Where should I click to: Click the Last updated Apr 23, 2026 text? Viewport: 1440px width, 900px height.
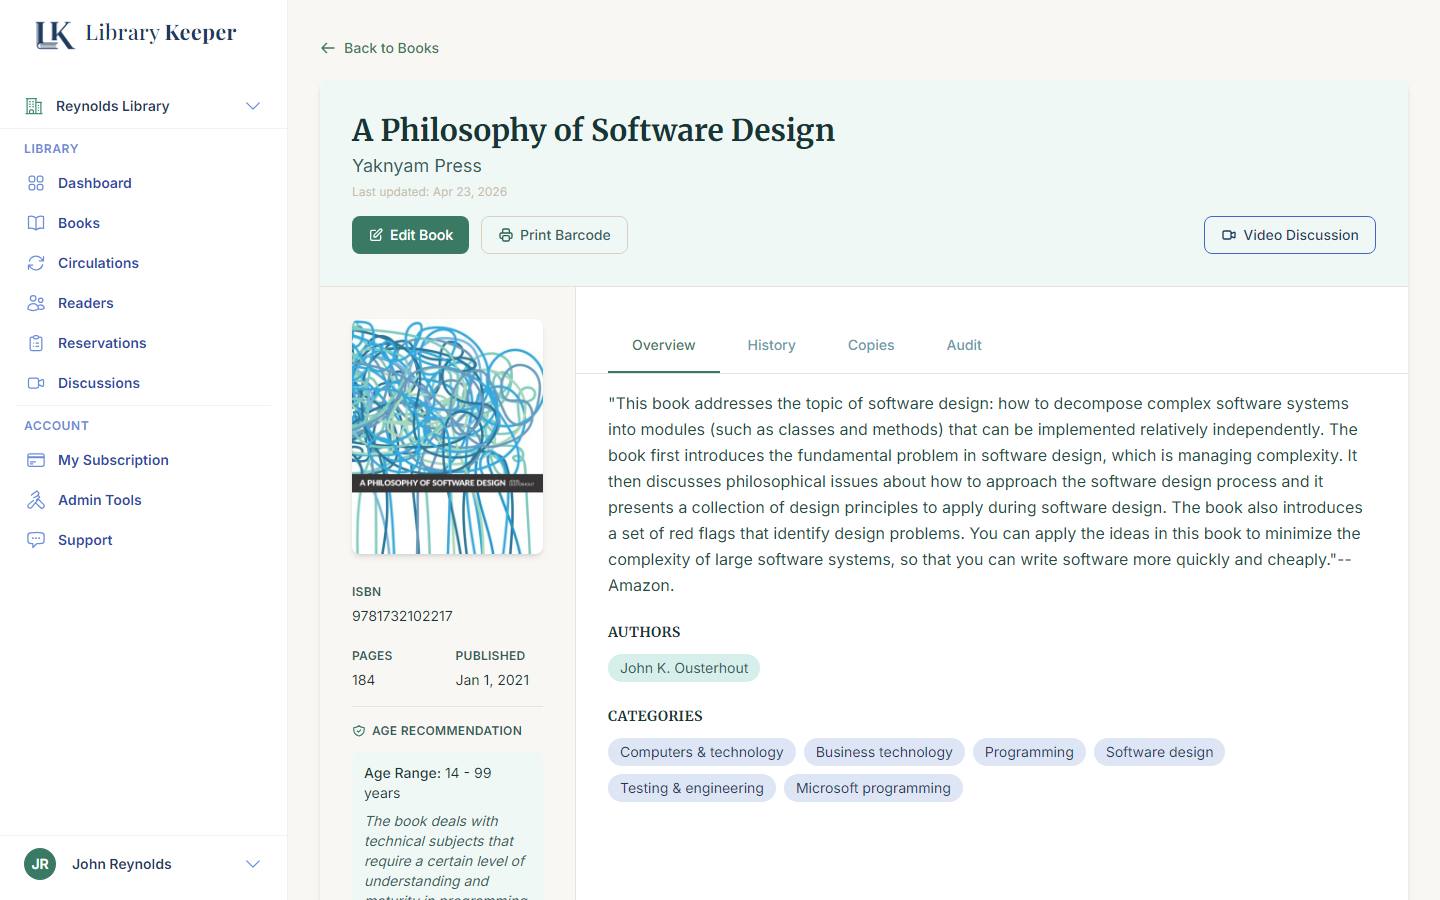(x=429, y=192)
